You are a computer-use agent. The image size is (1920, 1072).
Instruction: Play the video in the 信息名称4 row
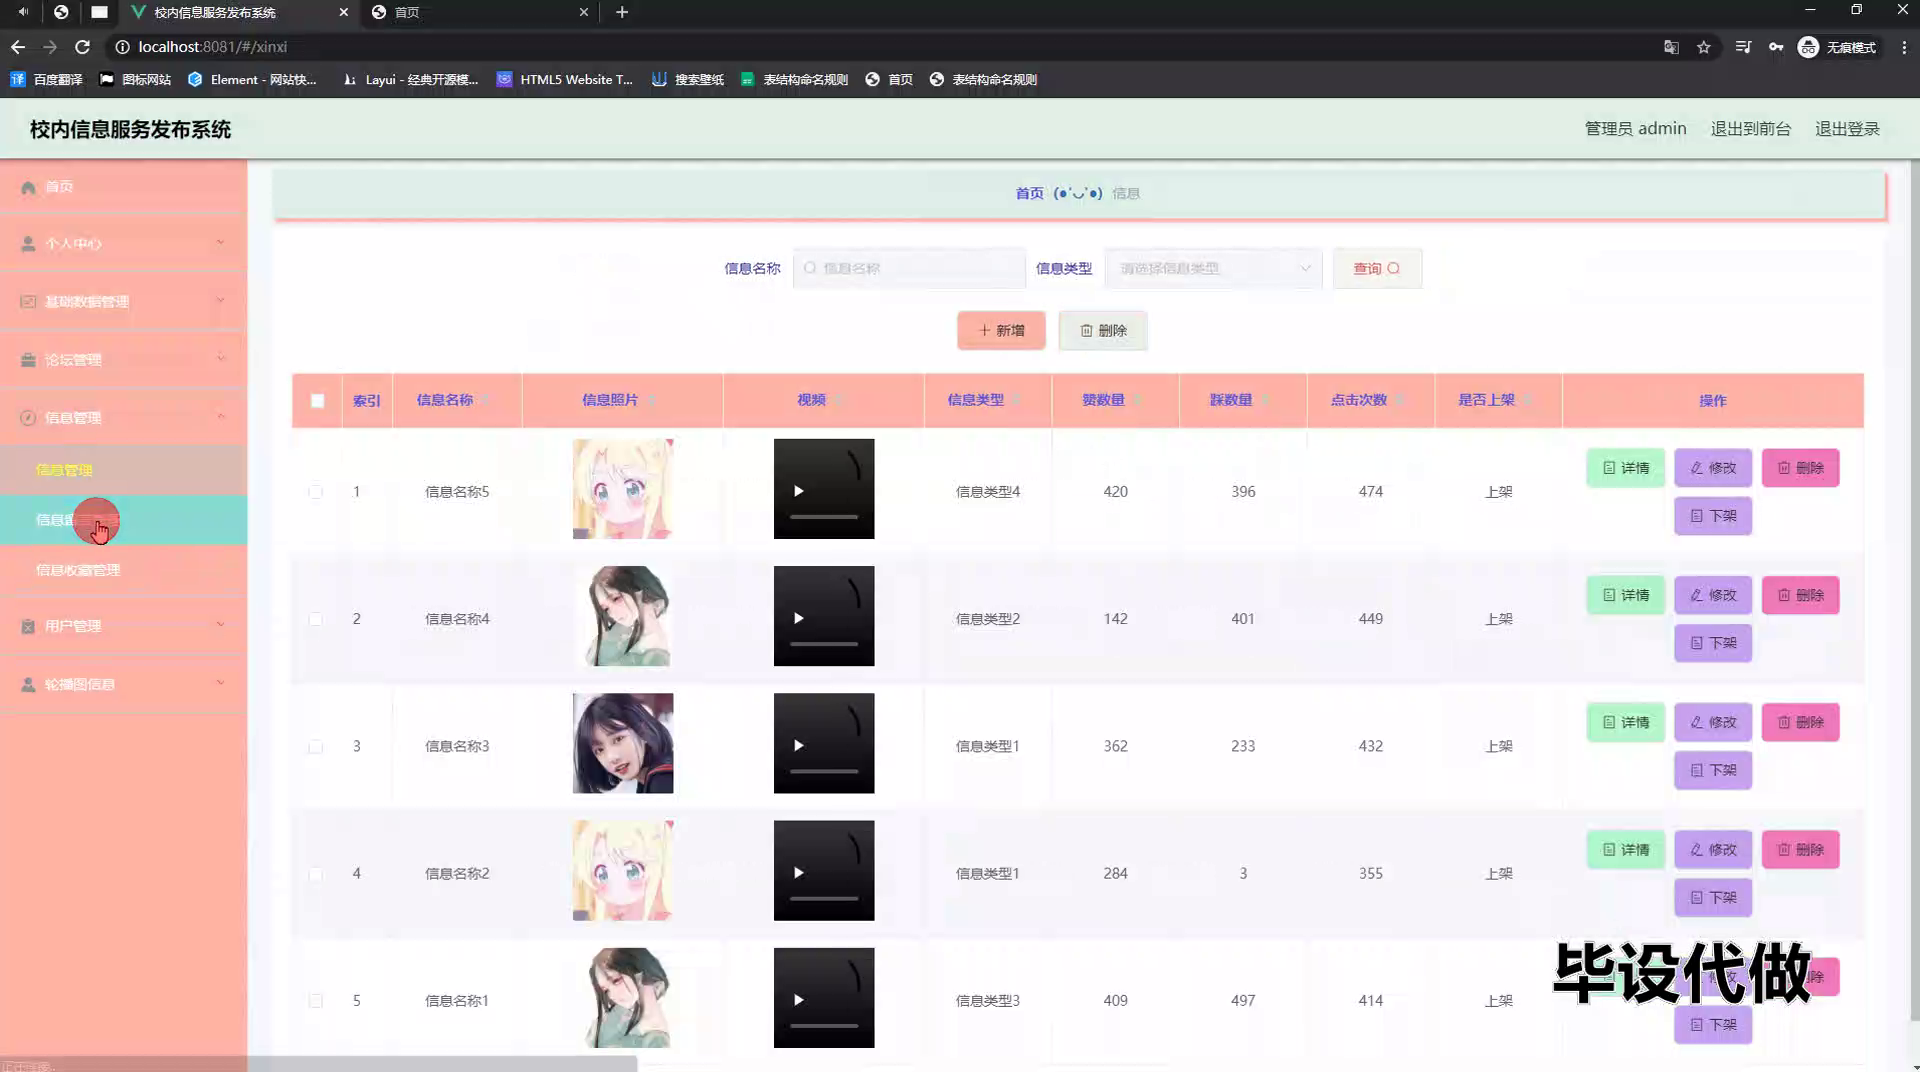pos(798,618)
